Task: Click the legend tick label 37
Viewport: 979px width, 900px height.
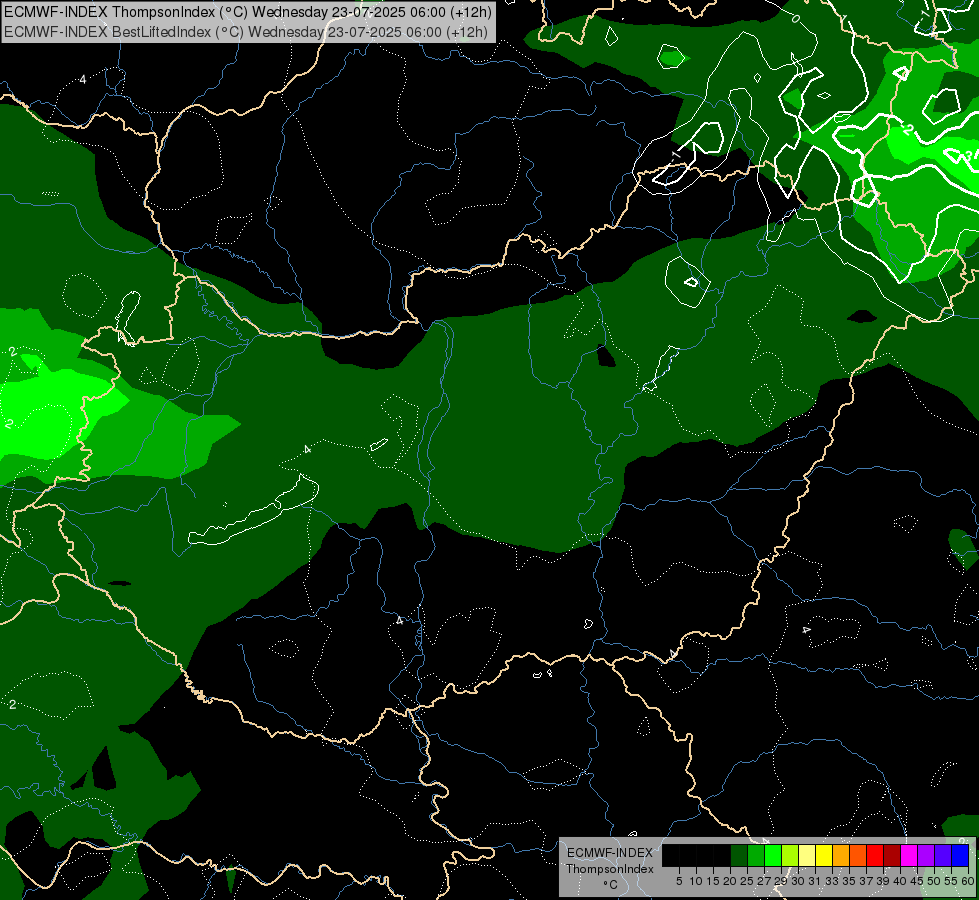Action: click(x=867, y=881)
